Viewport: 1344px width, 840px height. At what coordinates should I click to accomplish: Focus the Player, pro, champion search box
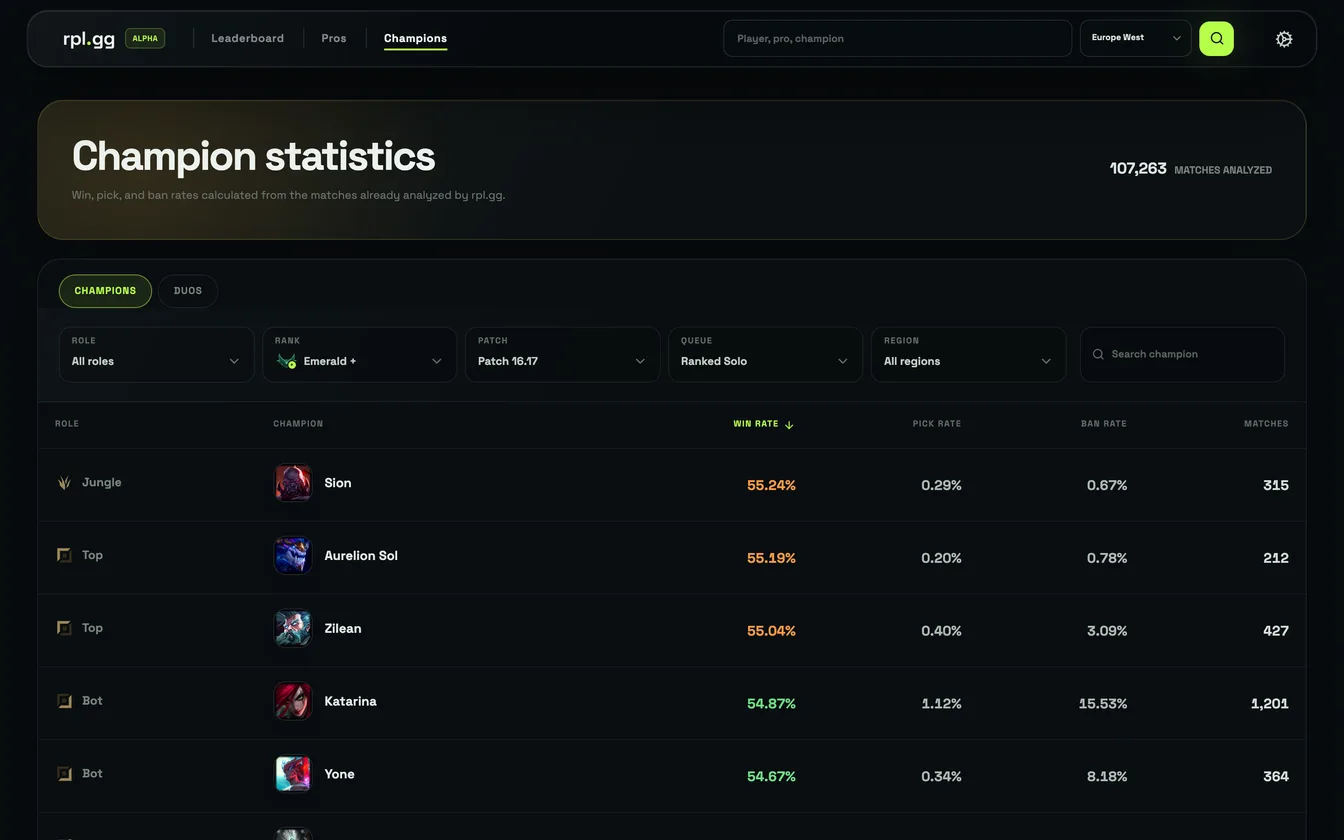point(897,38)
